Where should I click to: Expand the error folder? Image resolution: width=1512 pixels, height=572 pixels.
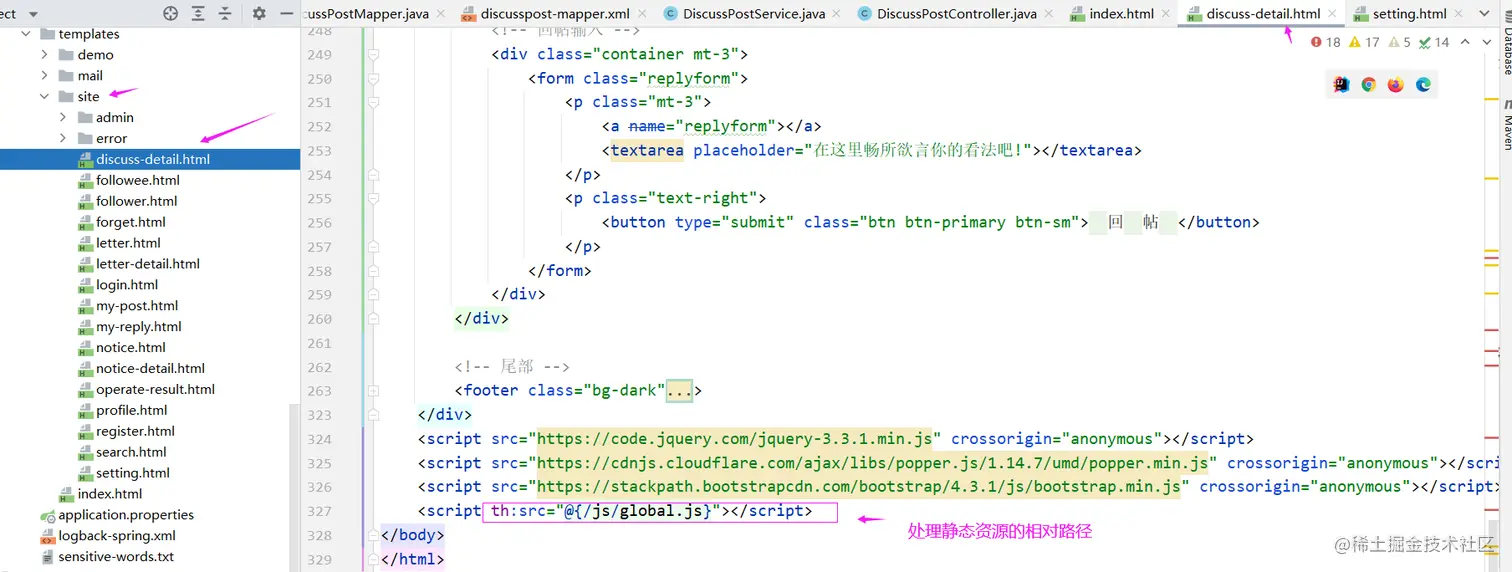63,138
